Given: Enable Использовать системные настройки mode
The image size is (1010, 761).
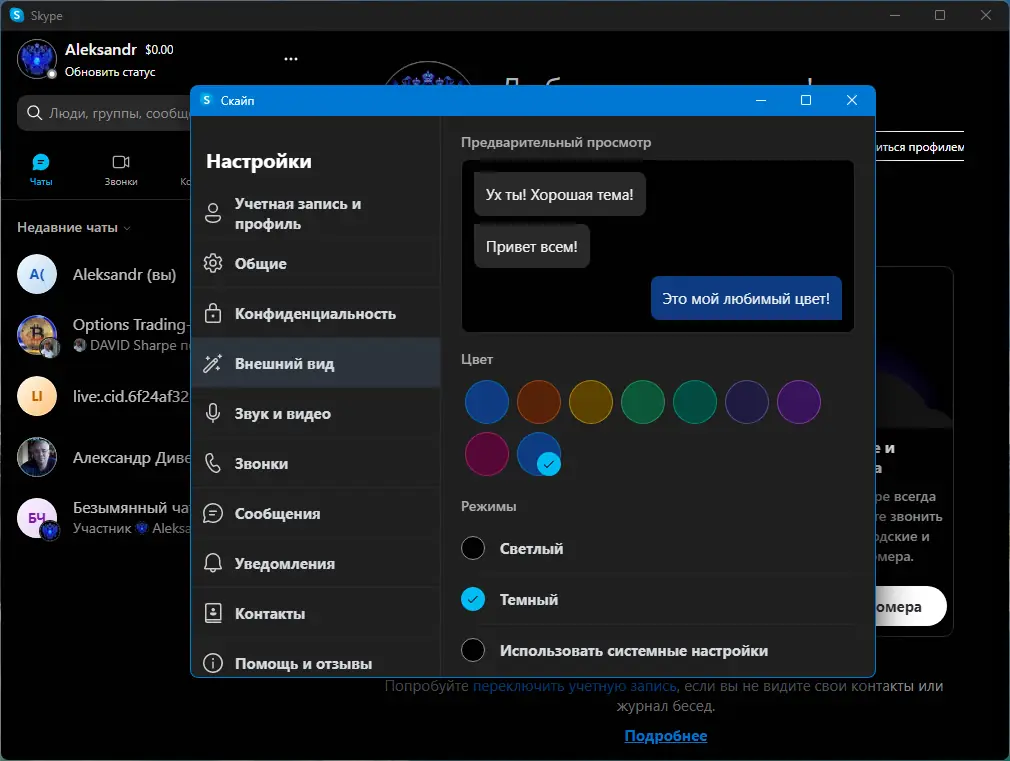Looking at the screenshot, I should (473, 649).
